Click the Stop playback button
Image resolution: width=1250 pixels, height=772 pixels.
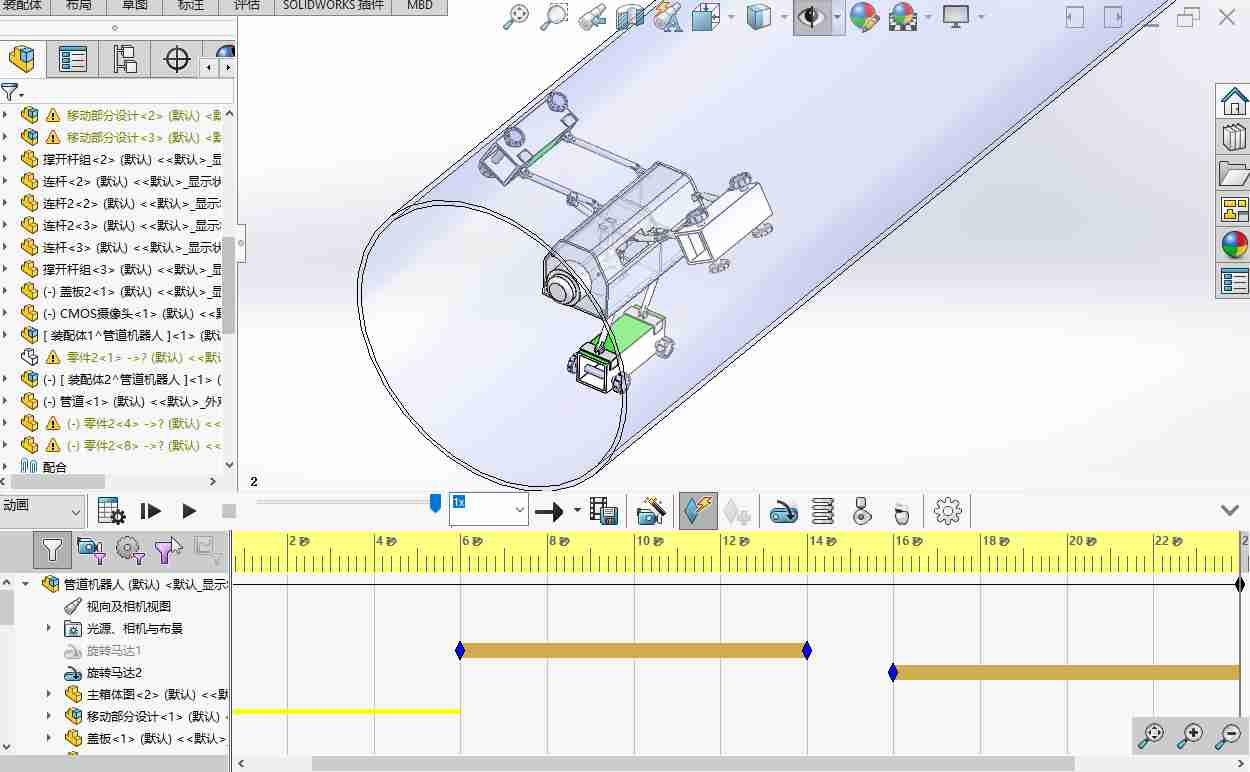click(228, 511)
